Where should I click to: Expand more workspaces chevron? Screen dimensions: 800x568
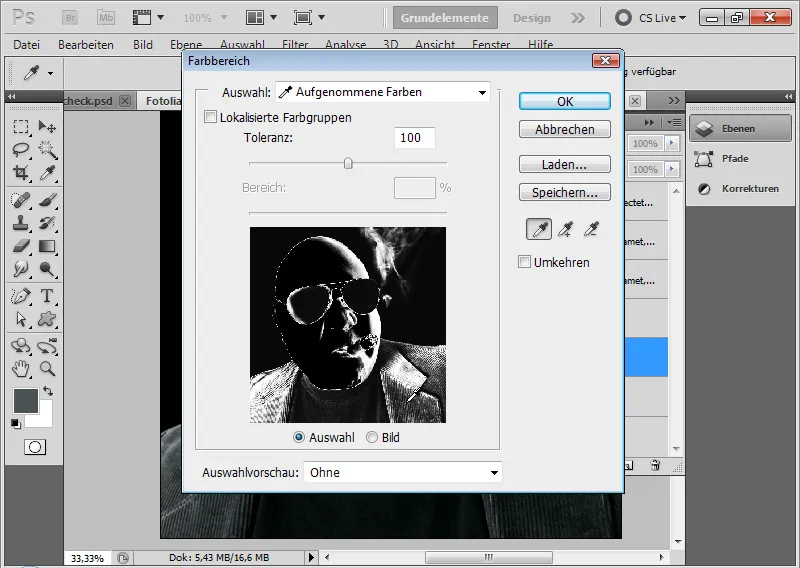578,18
